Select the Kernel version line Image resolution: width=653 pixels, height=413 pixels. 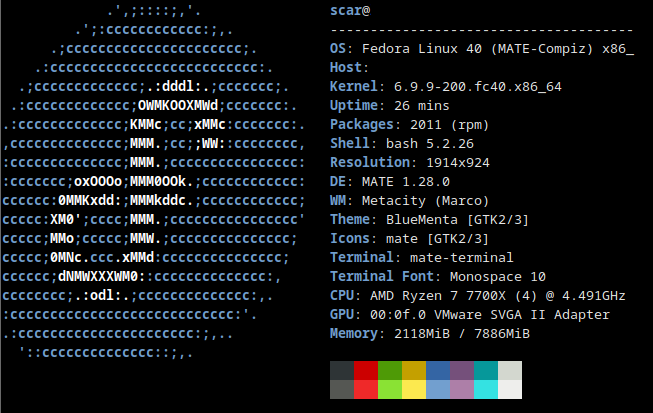point(445,86)
